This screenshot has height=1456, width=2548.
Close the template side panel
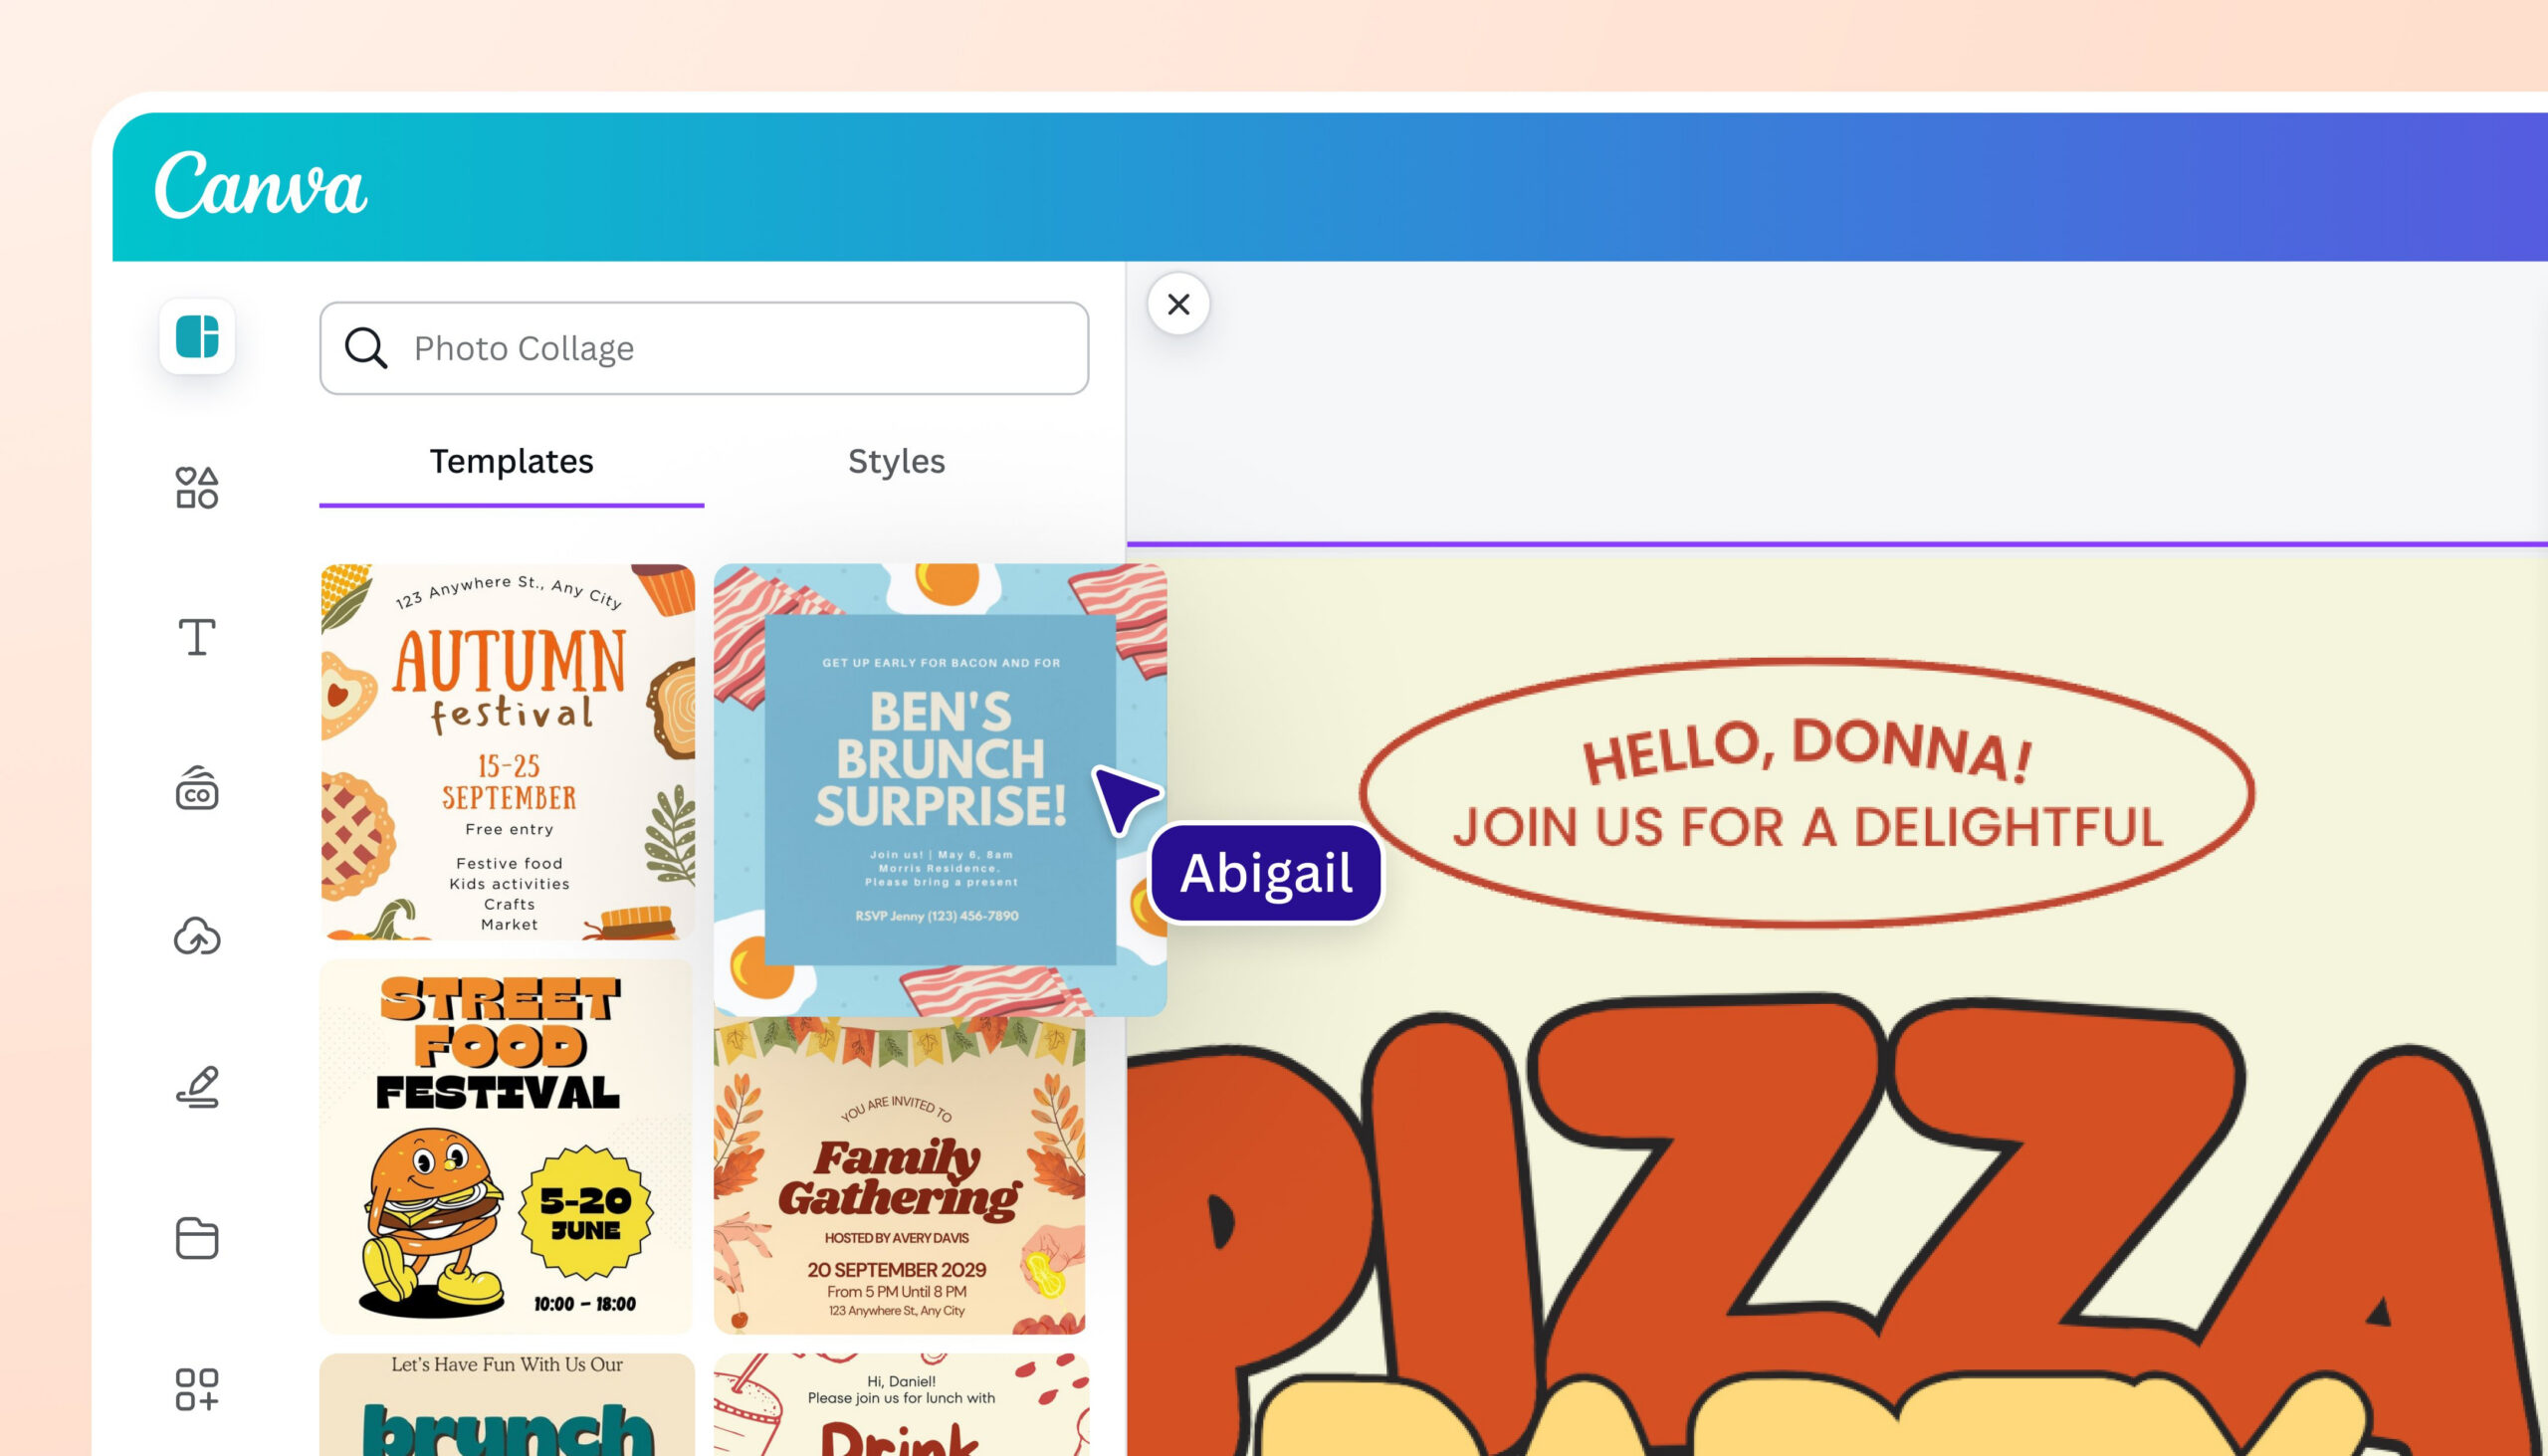point(1177,304)
